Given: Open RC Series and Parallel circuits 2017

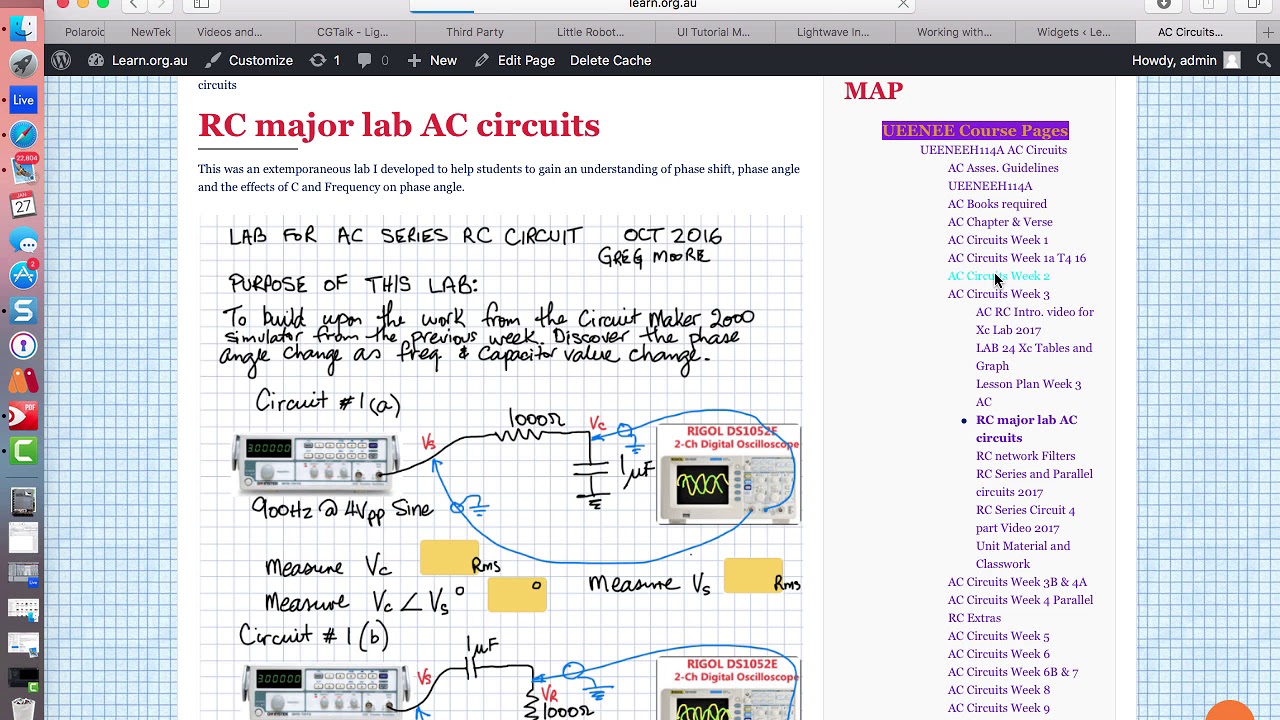Looking at the screenshot, I should click(x=1034, y=483).
